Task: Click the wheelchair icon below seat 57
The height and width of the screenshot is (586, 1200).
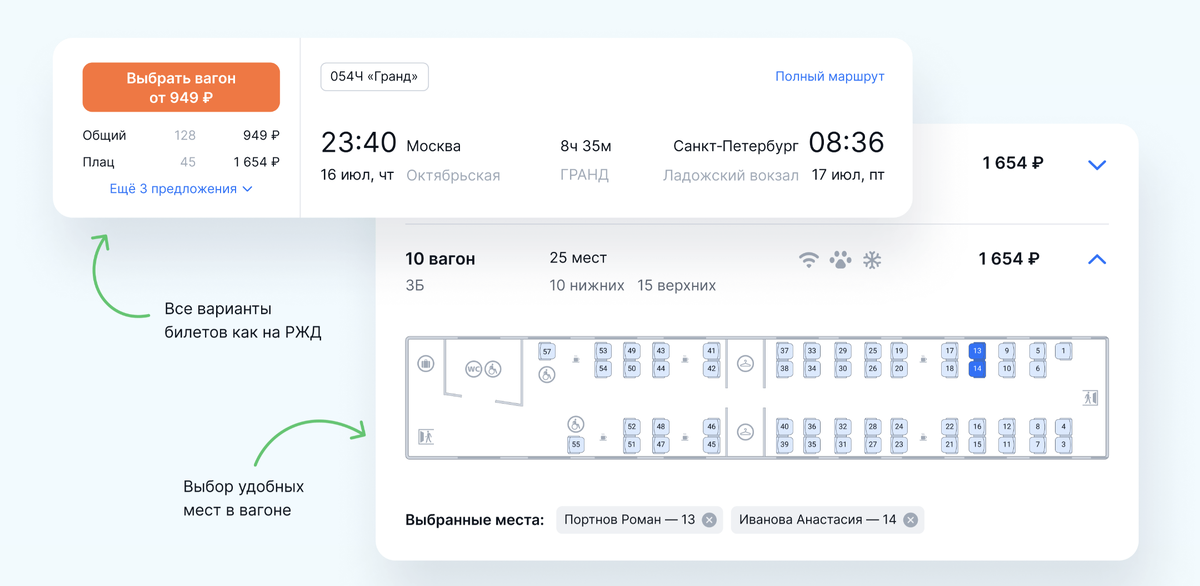Action: pos(547,376)
